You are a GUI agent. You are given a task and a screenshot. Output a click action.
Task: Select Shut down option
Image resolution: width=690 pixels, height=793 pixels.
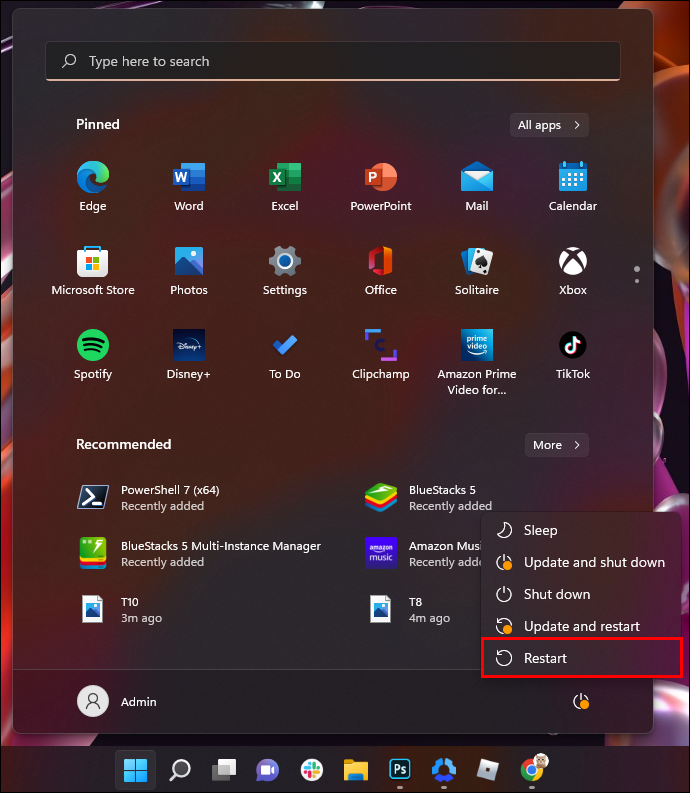click(581, 594)
